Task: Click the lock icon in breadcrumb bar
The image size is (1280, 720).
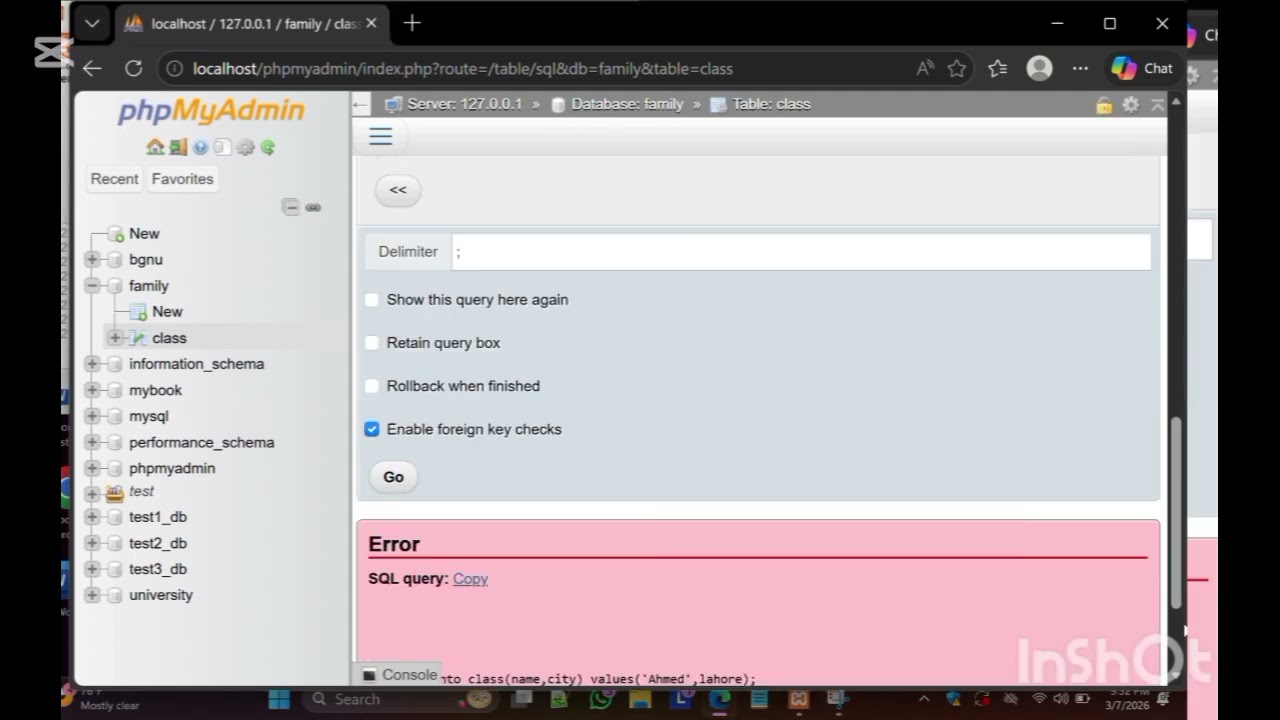Action: pos(1104,104)
